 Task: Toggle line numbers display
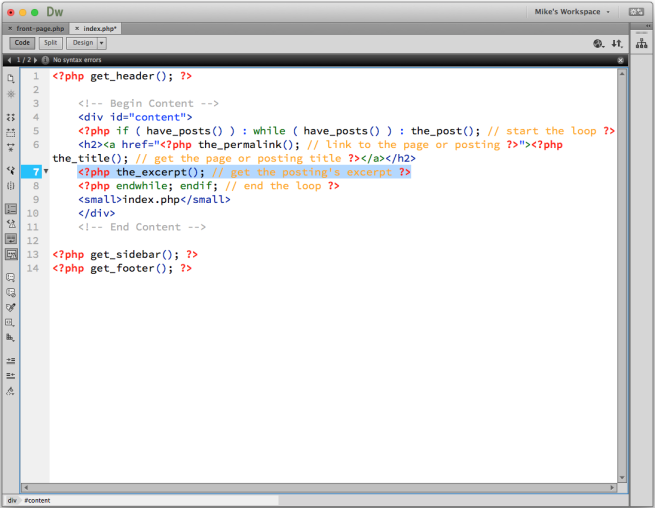[11, 208]
